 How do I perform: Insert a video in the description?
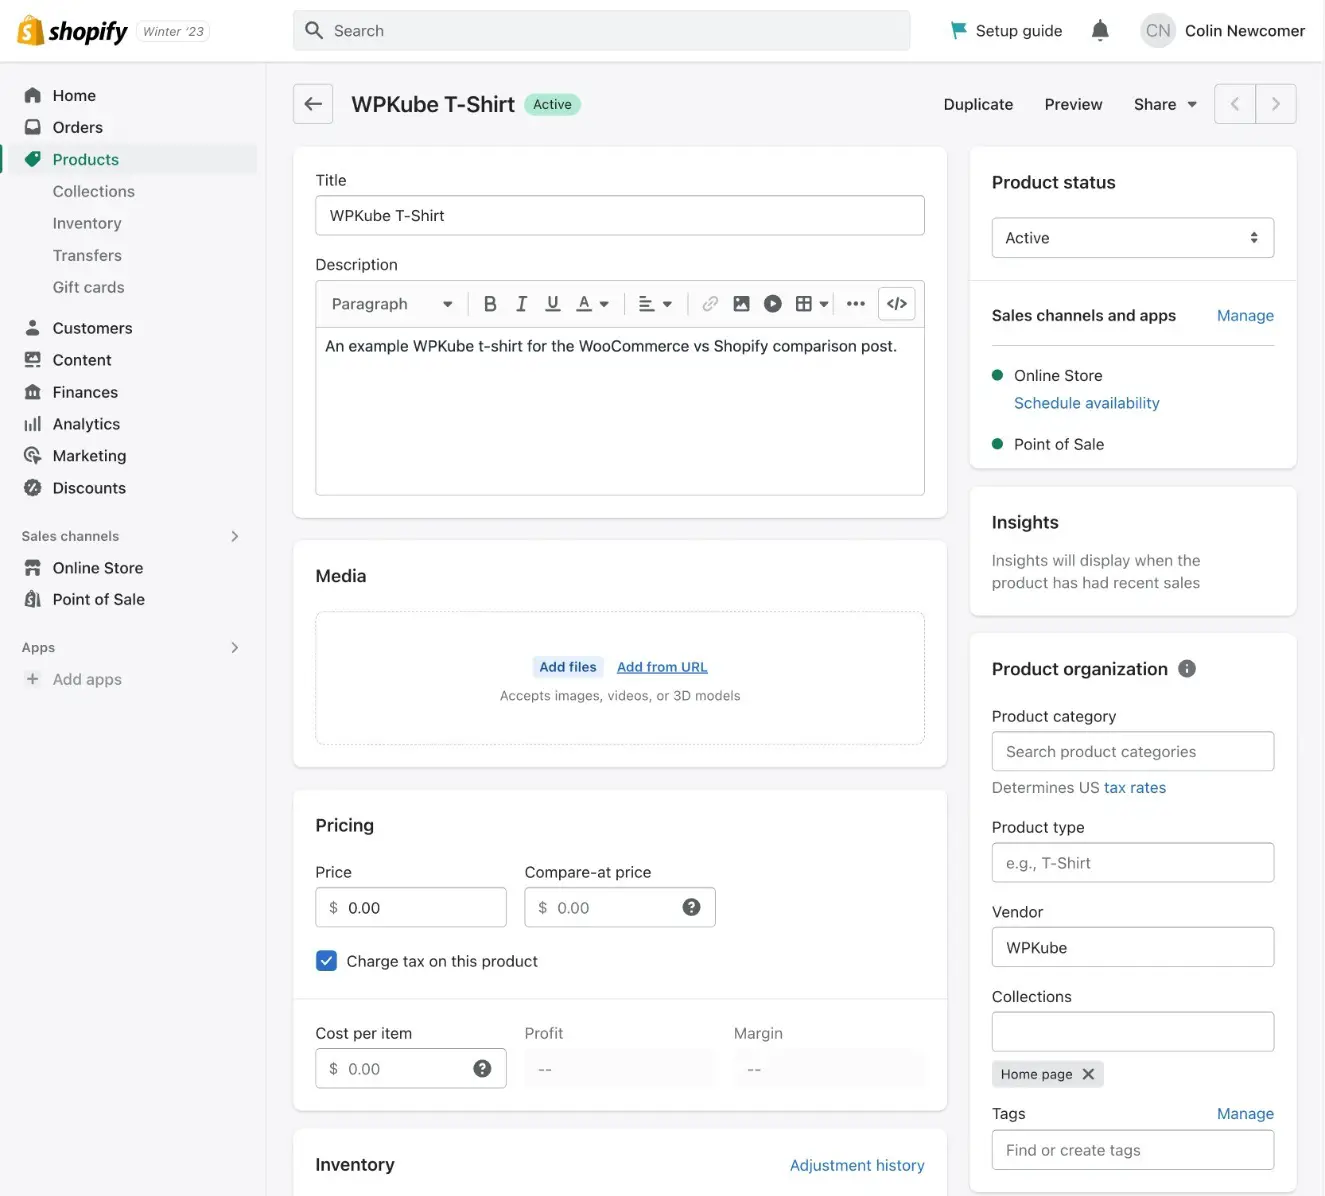point(772,304)
